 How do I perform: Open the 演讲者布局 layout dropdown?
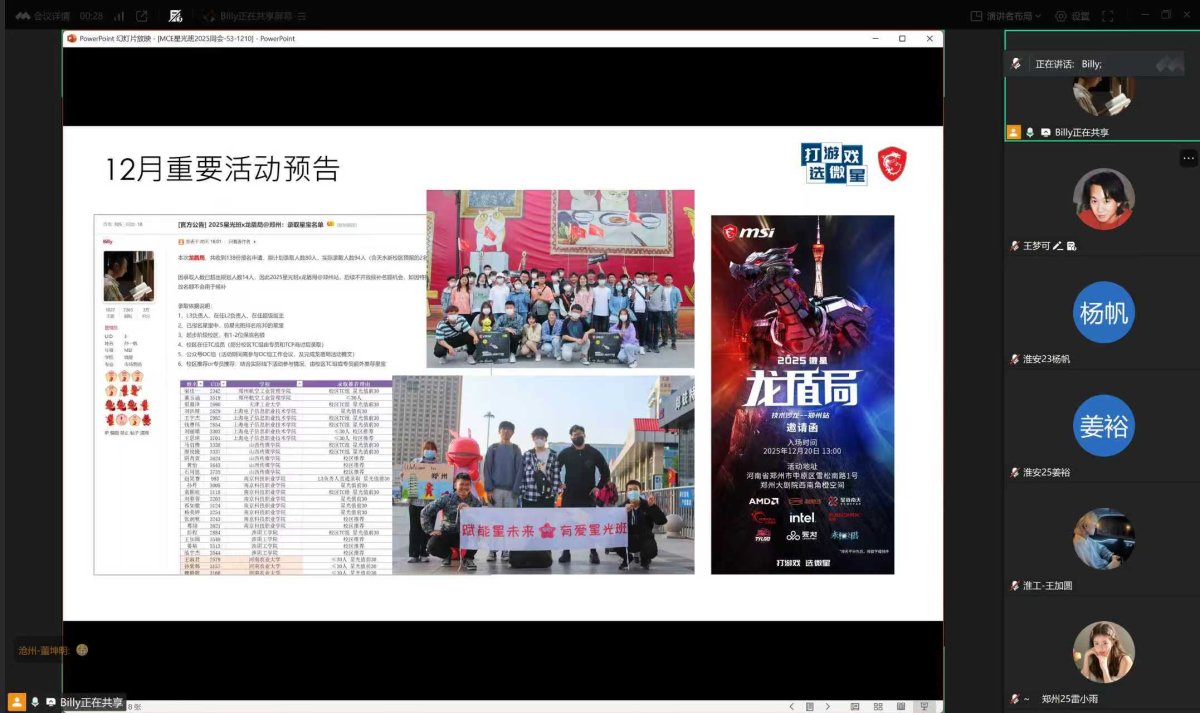tap(1006, 16)
